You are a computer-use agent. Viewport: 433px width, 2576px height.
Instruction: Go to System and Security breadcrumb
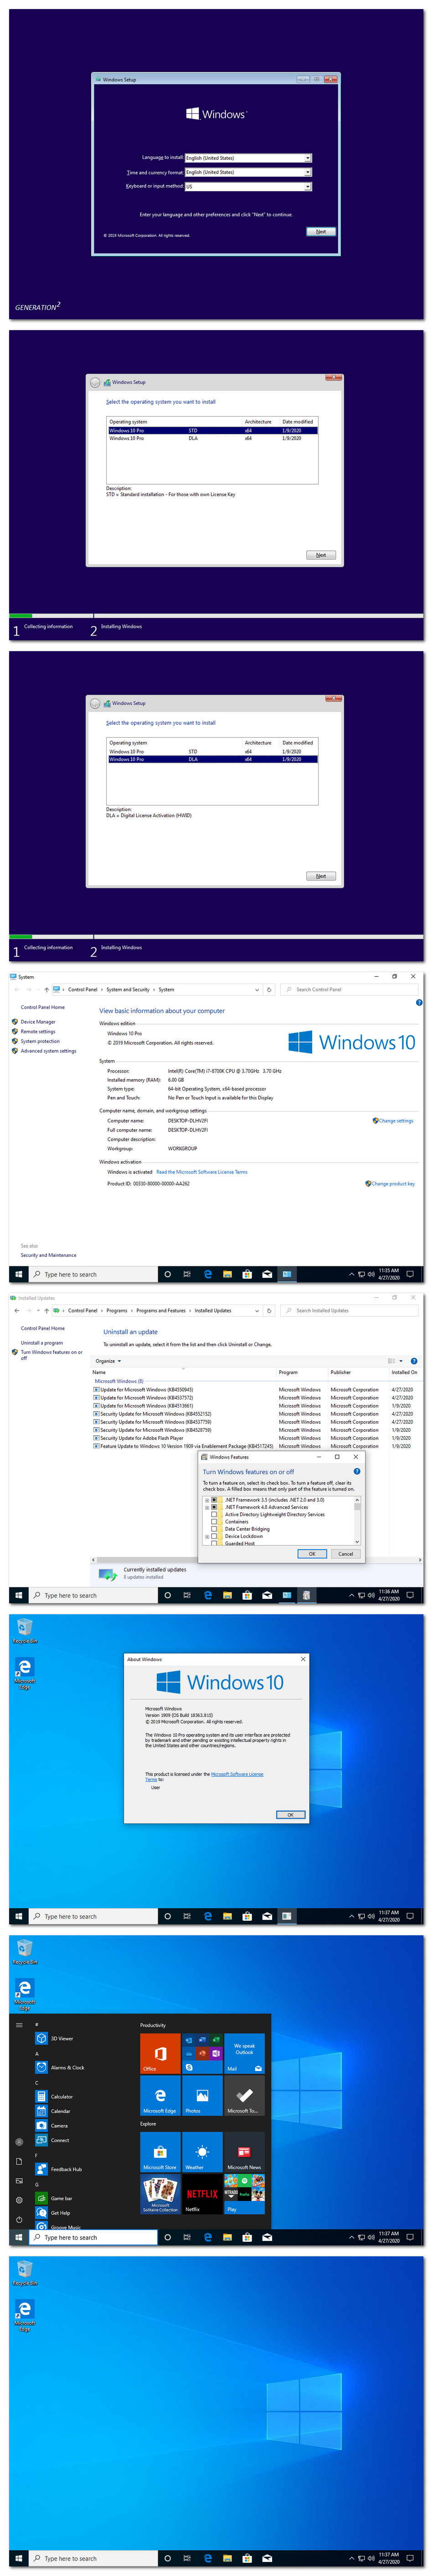pyautogui.click(x=128, y=989)
